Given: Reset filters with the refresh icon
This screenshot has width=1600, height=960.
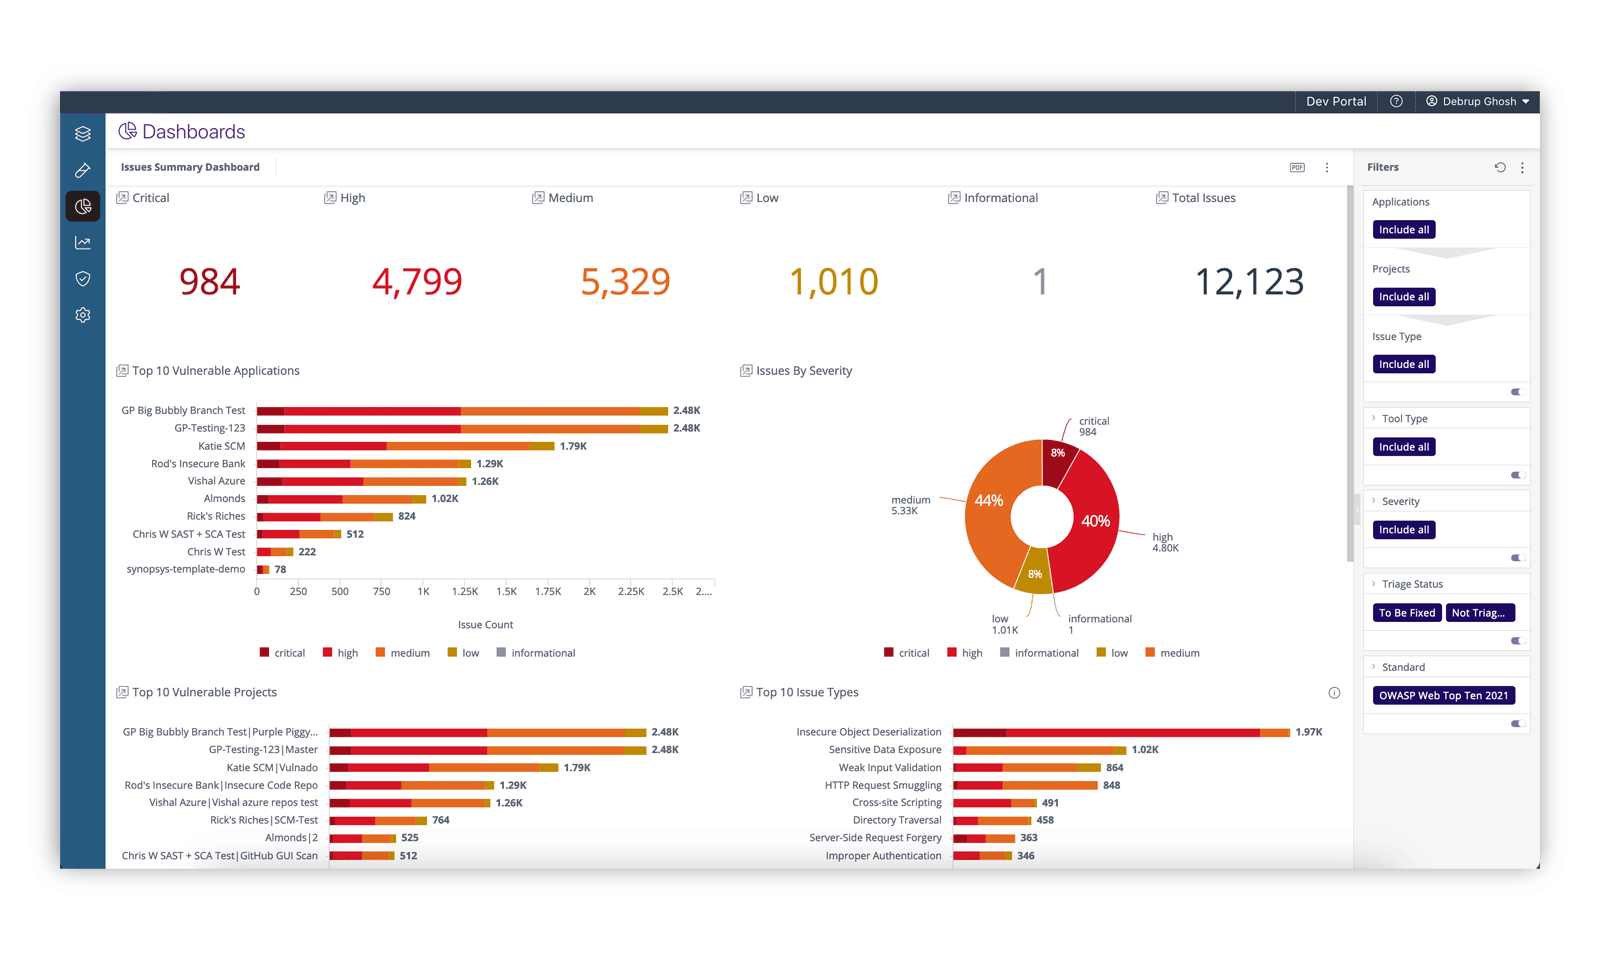Looking at the screenshot, I should pyautogui.click(x=1500, y=168).
